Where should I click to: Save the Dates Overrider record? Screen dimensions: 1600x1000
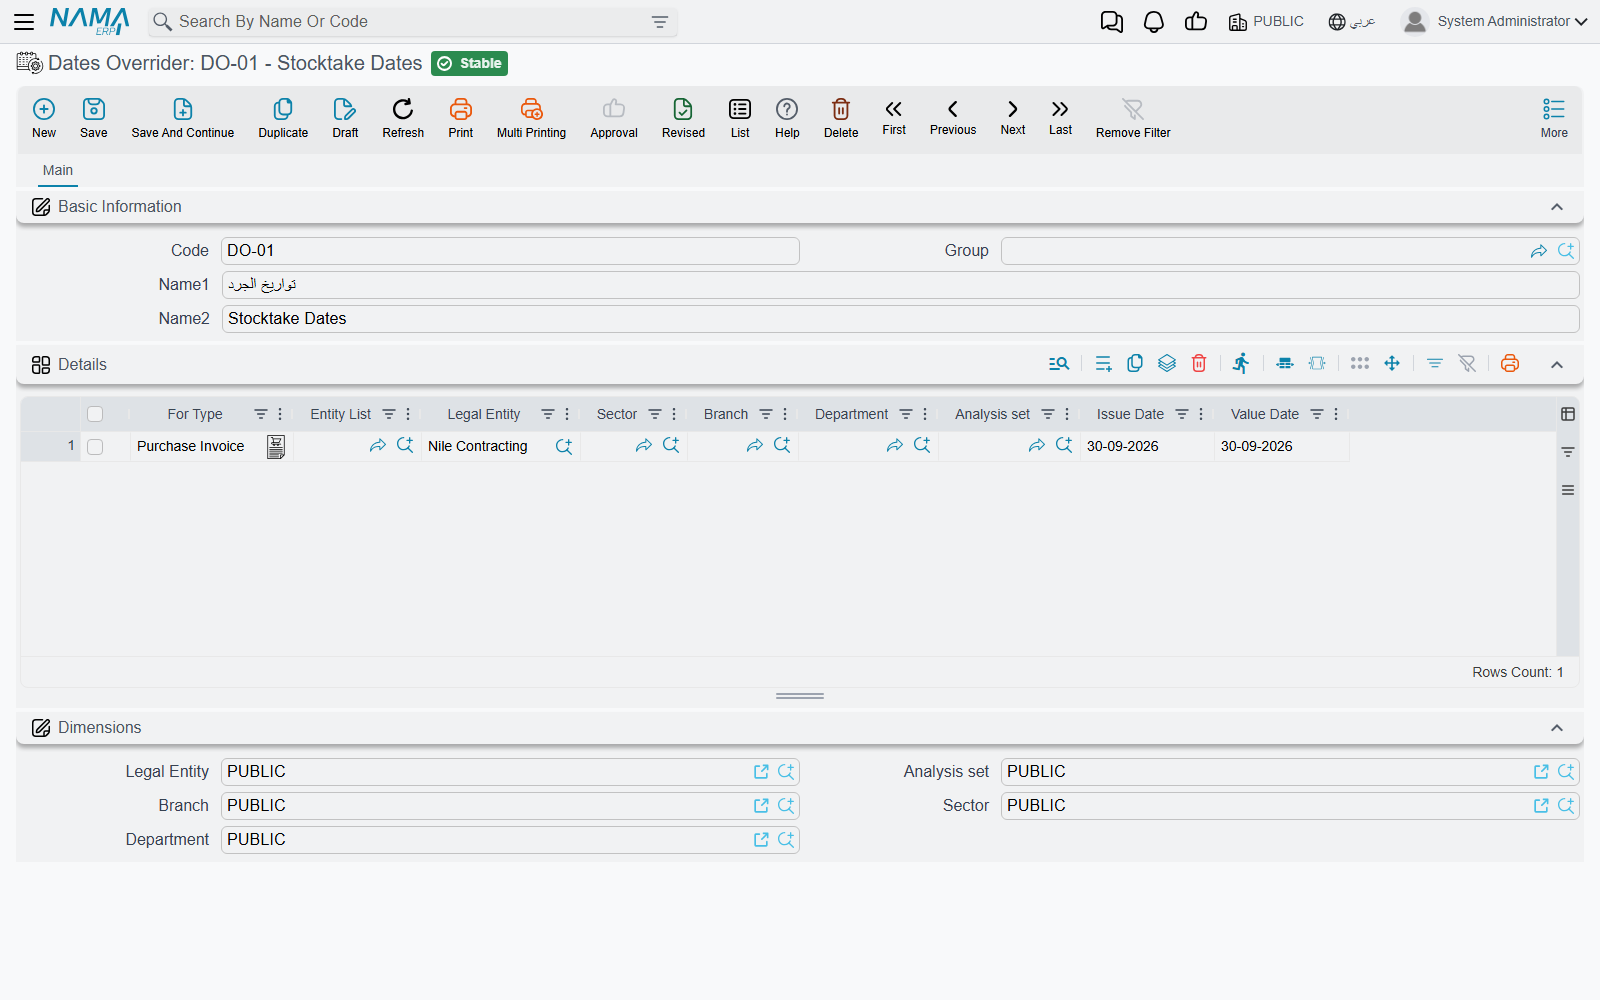(94, 118)
